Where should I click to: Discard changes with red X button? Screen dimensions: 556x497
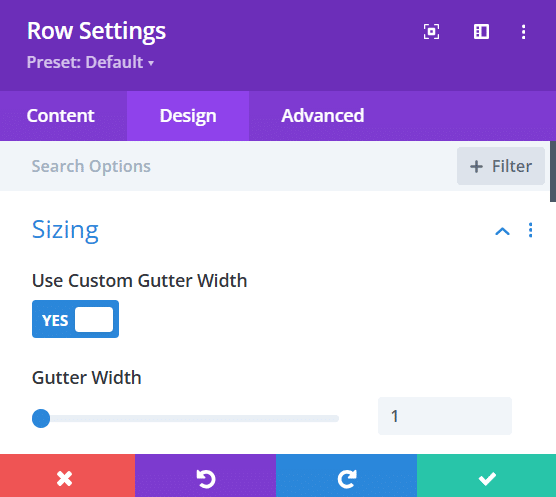67,476
